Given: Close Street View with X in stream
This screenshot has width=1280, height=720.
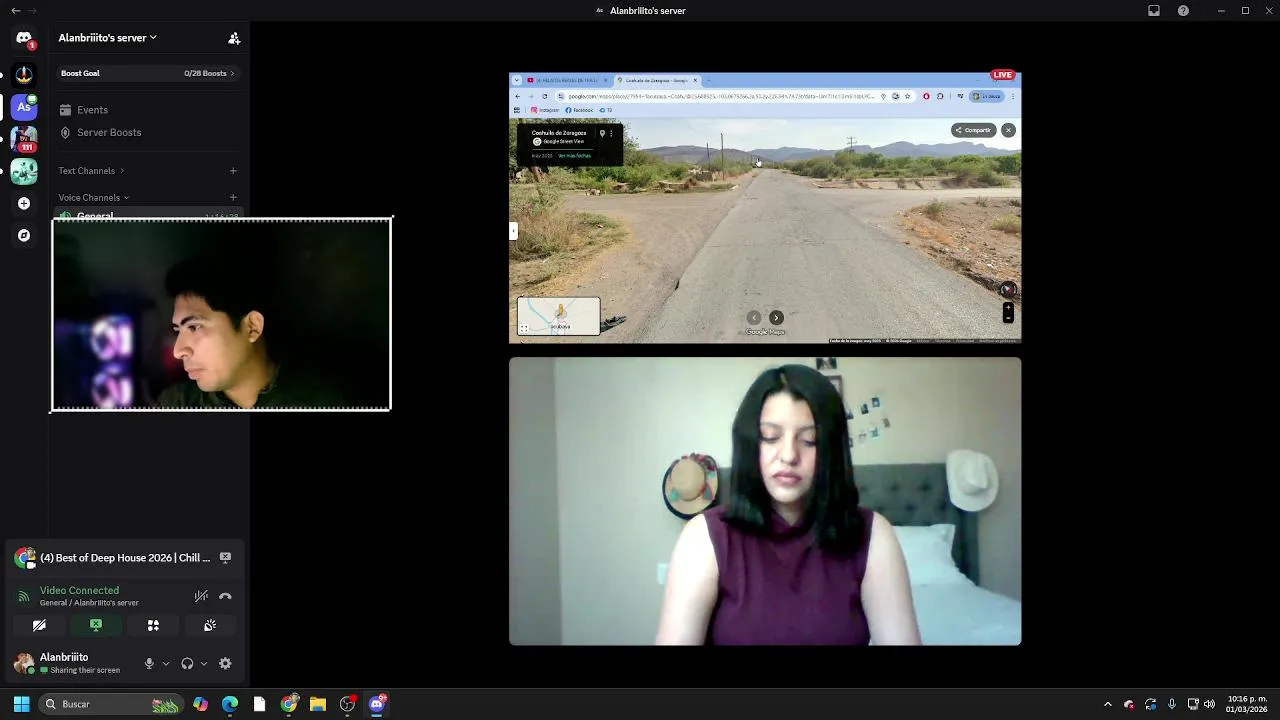Looking at the screenshot, I should [x=1008, y=130].
